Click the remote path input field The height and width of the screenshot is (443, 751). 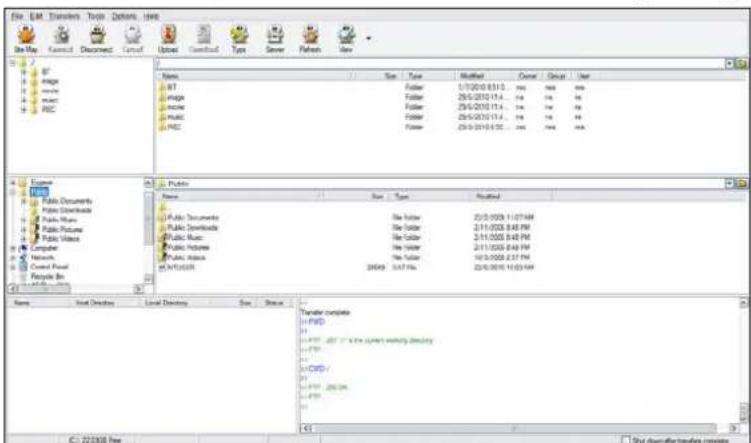tap(440, 63)
